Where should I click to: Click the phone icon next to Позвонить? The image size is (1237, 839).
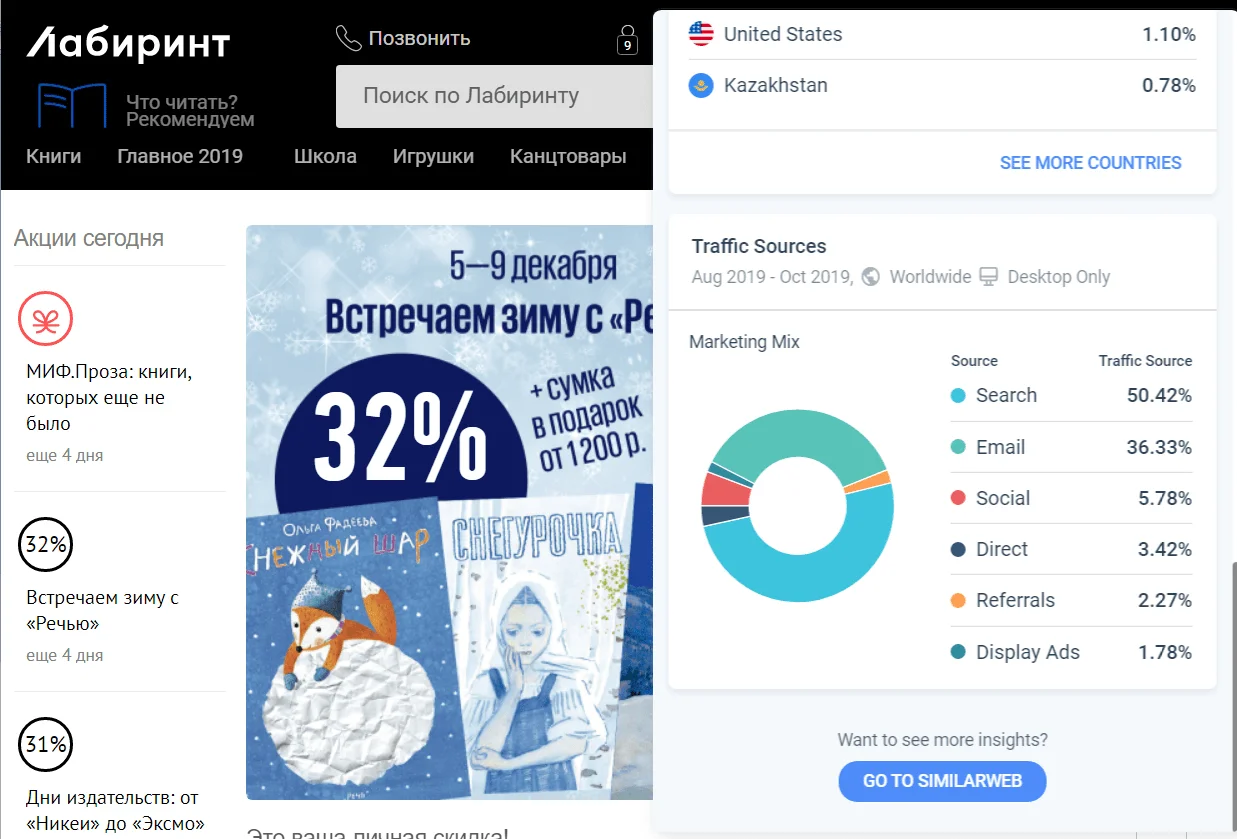point(348,39)
